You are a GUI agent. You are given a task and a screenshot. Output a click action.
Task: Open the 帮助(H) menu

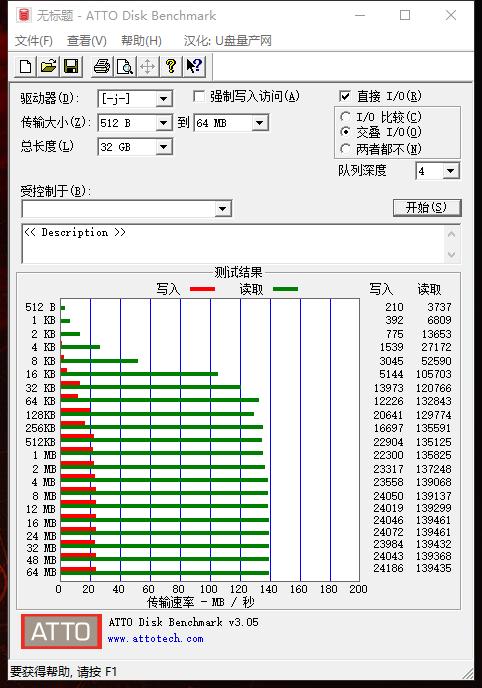point(141,41)
